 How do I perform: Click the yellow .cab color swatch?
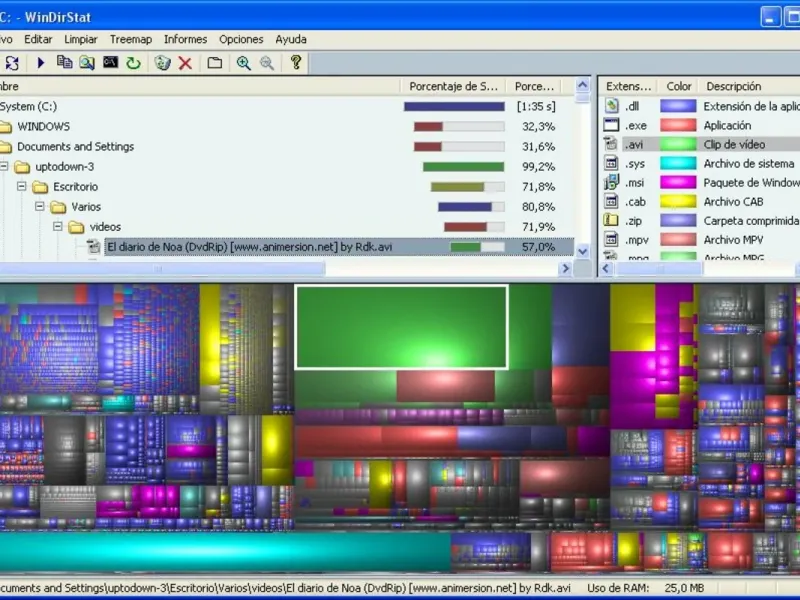(x=678, y=201)
